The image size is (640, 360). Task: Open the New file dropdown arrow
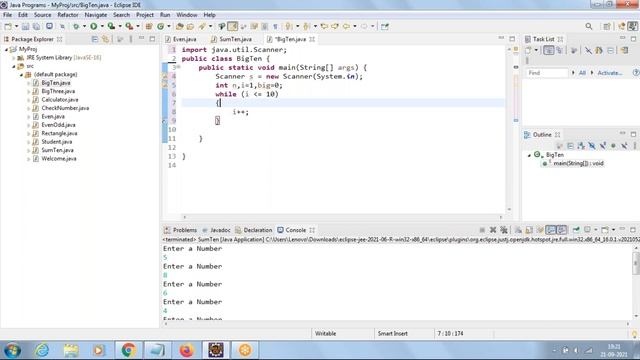(16, 27)
